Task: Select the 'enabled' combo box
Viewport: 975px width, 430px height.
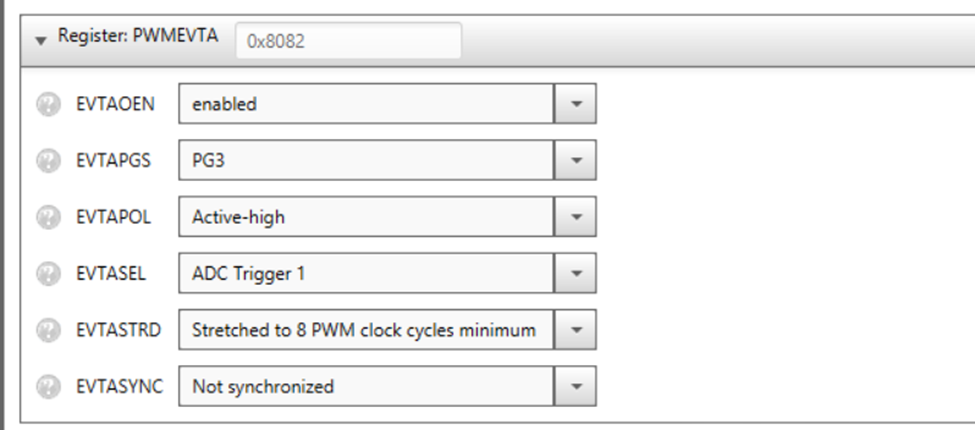Action: click(365, 104)
